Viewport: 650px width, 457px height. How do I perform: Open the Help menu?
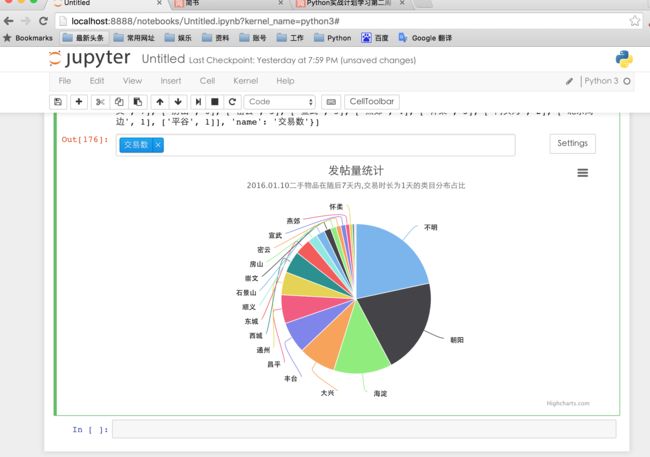pyautogui.click(x=285, y=81)
